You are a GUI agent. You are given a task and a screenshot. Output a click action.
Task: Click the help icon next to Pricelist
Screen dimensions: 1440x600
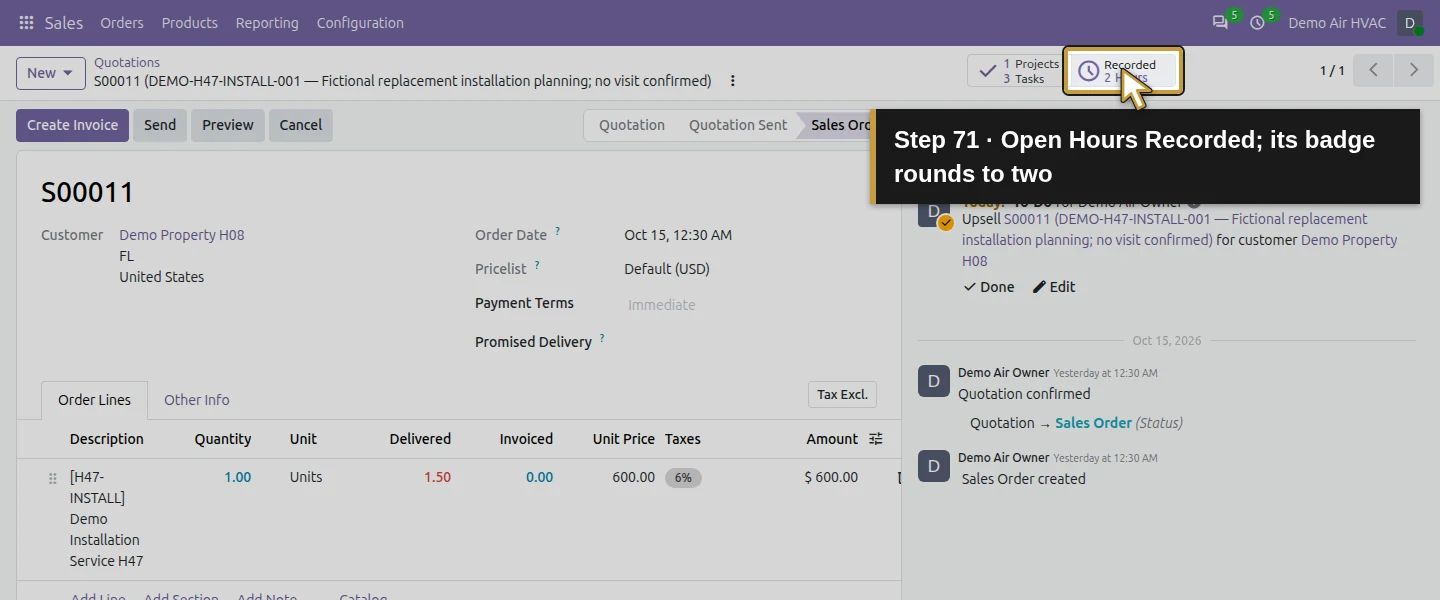pyautogui.click(x=537, y=266)
